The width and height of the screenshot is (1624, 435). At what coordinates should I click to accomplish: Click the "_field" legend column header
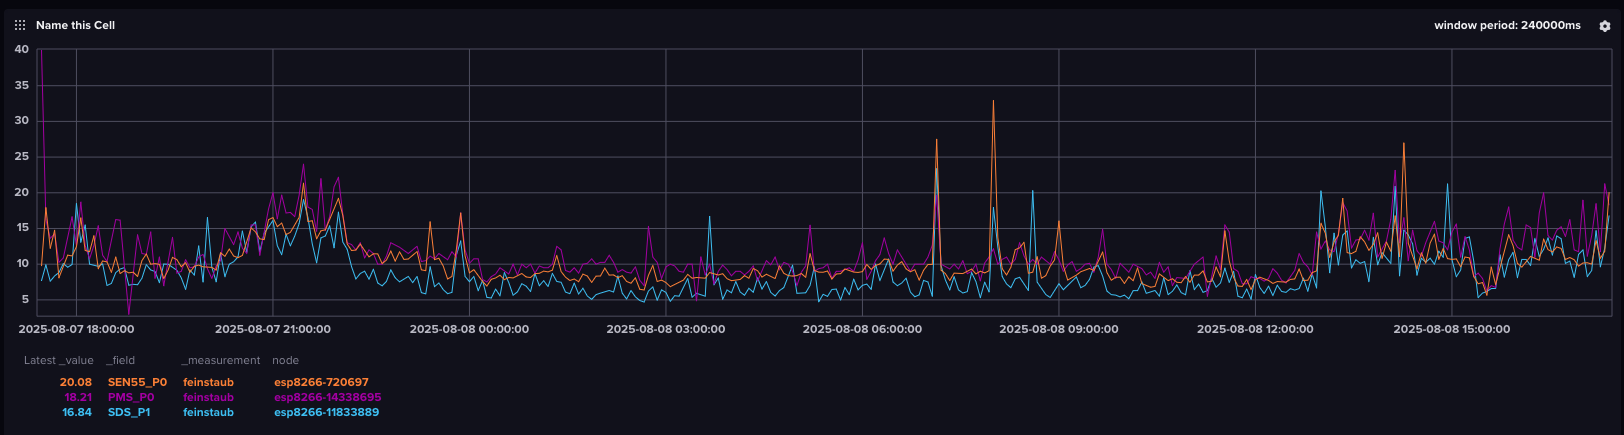click(x=120, y=360)
